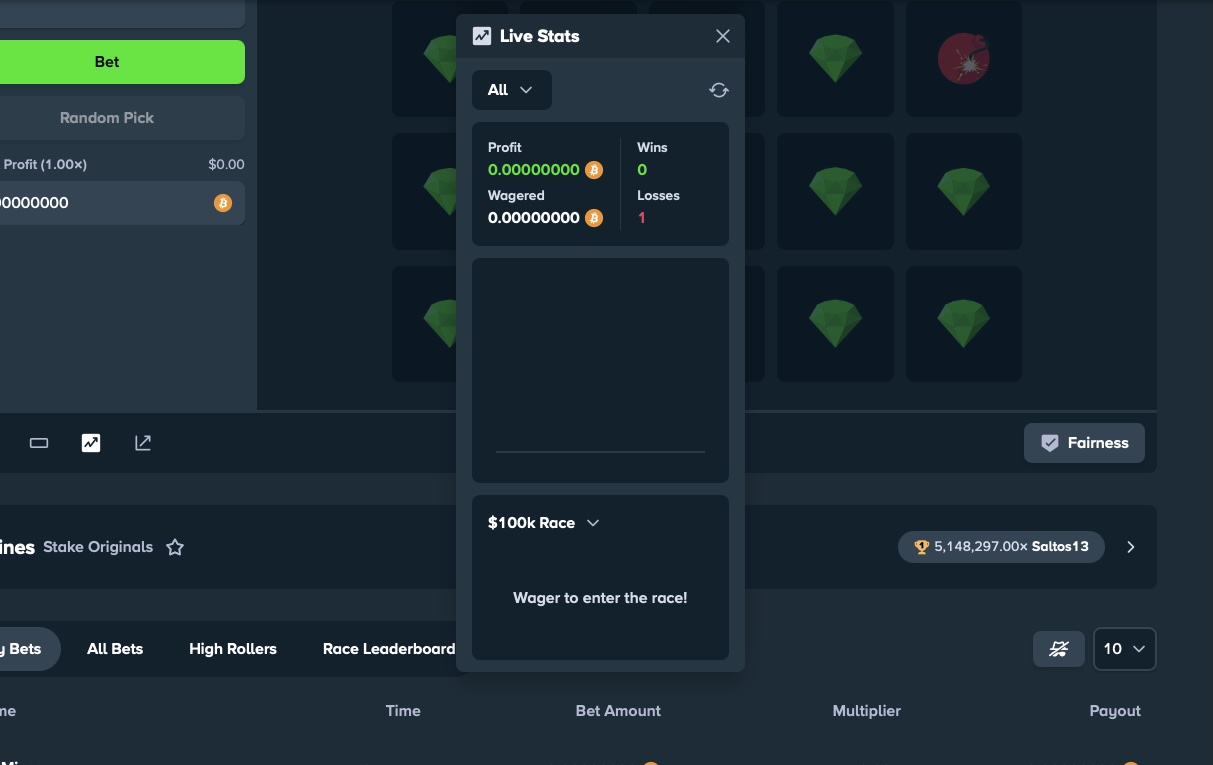Open the 10 rows count dropdown
This screenshot has width=1213, height=765.
click(x=1125, y=649)
